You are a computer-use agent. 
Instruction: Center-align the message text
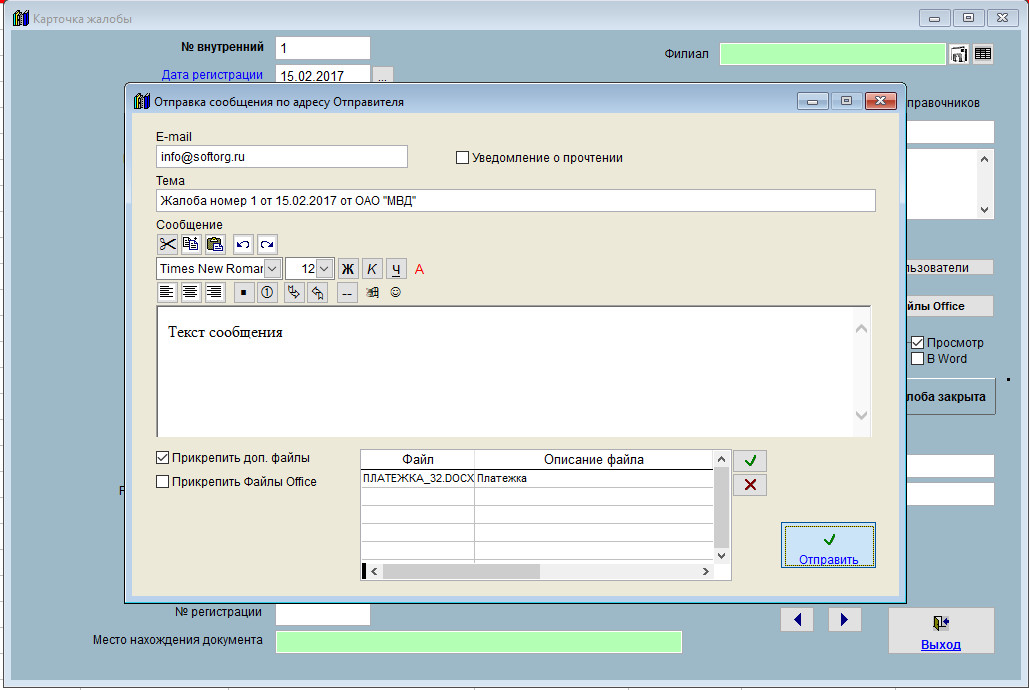[x=190, y=292]
